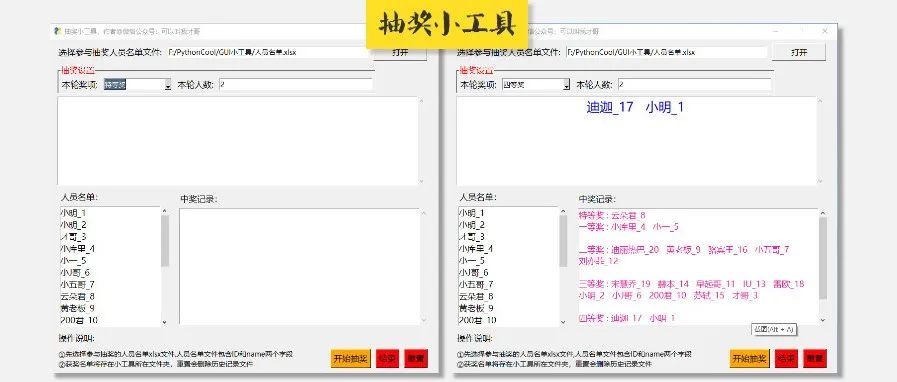The image size is (897, 382).
Task: Click the file path field in left window
Action: click(268, 52)
